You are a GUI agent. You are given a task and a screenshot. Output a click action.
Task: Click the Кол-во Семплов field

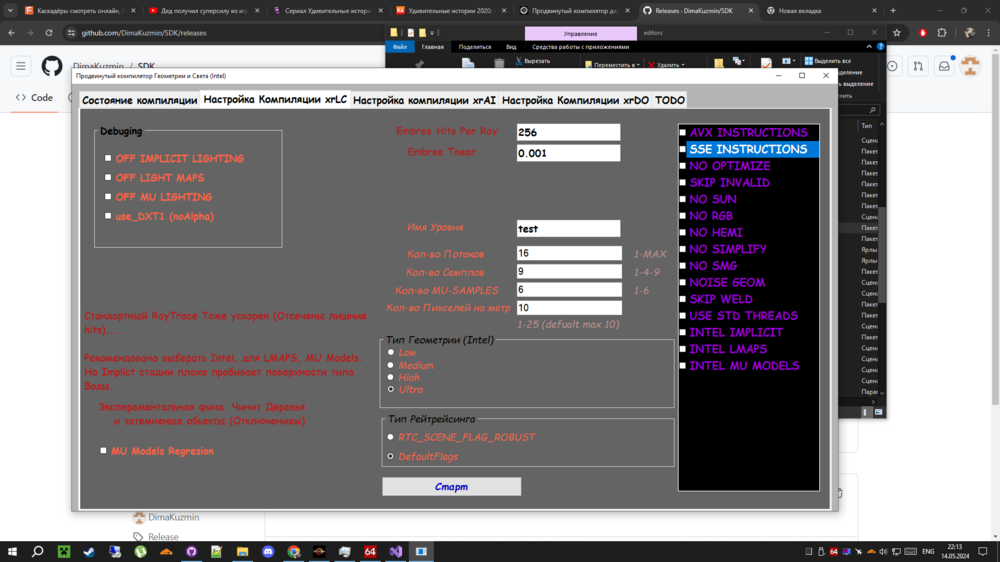[569, 271]
